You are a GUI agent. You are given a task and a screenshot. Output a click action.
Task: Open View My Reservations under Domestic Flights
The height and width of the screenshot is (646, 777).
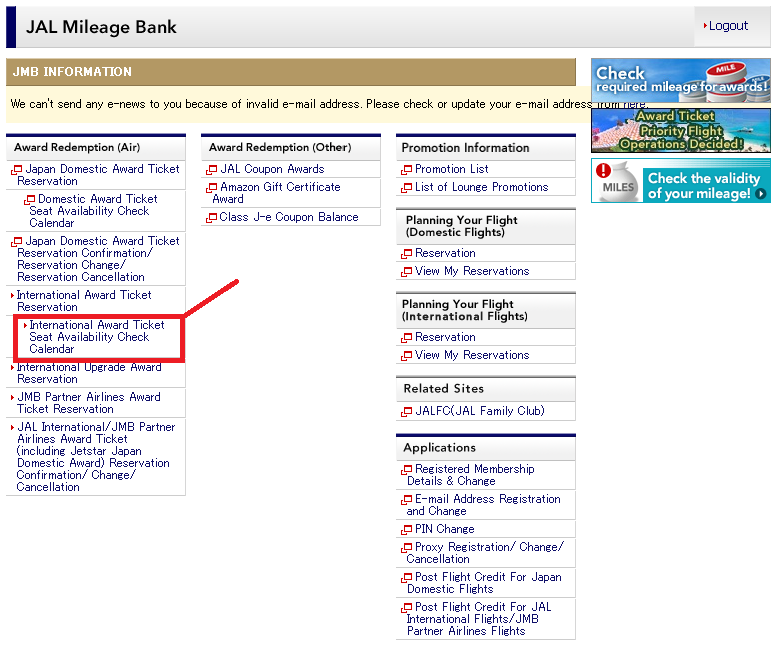pyautogui.click(x=472, y=271)
